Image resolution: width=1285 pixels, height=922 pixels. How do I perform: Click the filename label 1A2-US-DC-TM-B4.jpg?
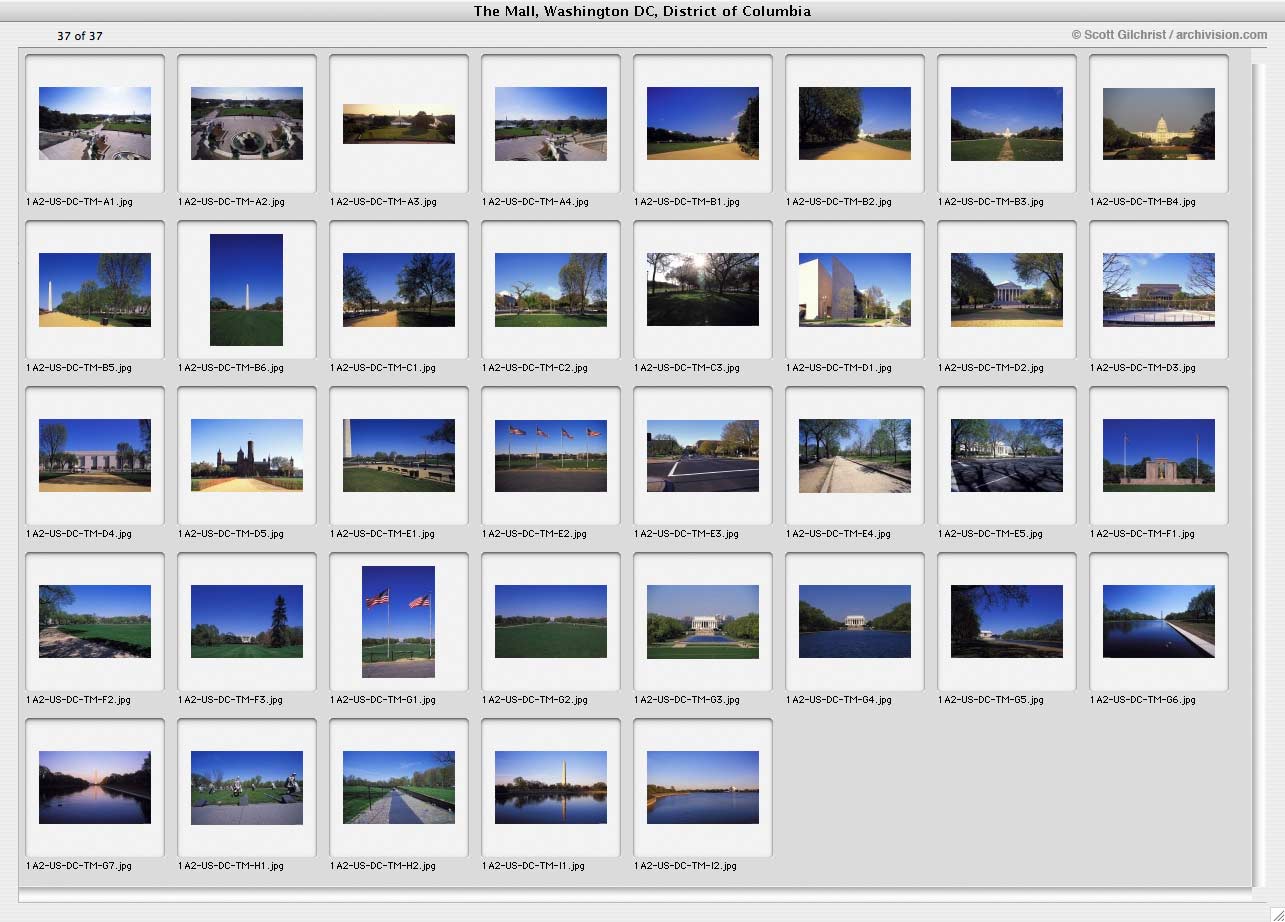pos(1143,202)
